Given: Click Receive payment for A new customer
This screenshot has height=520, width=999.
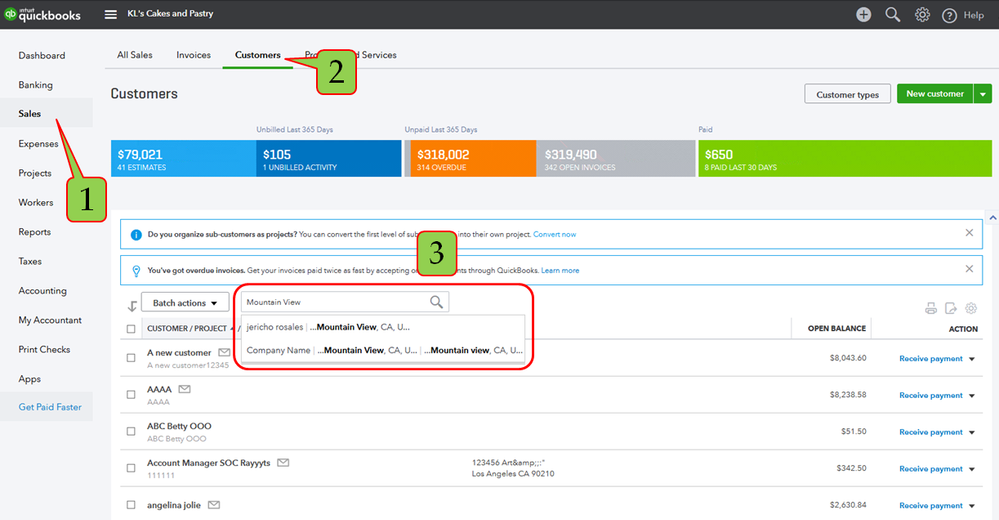Looking at the screenshot, I should (x=931, y=359).
